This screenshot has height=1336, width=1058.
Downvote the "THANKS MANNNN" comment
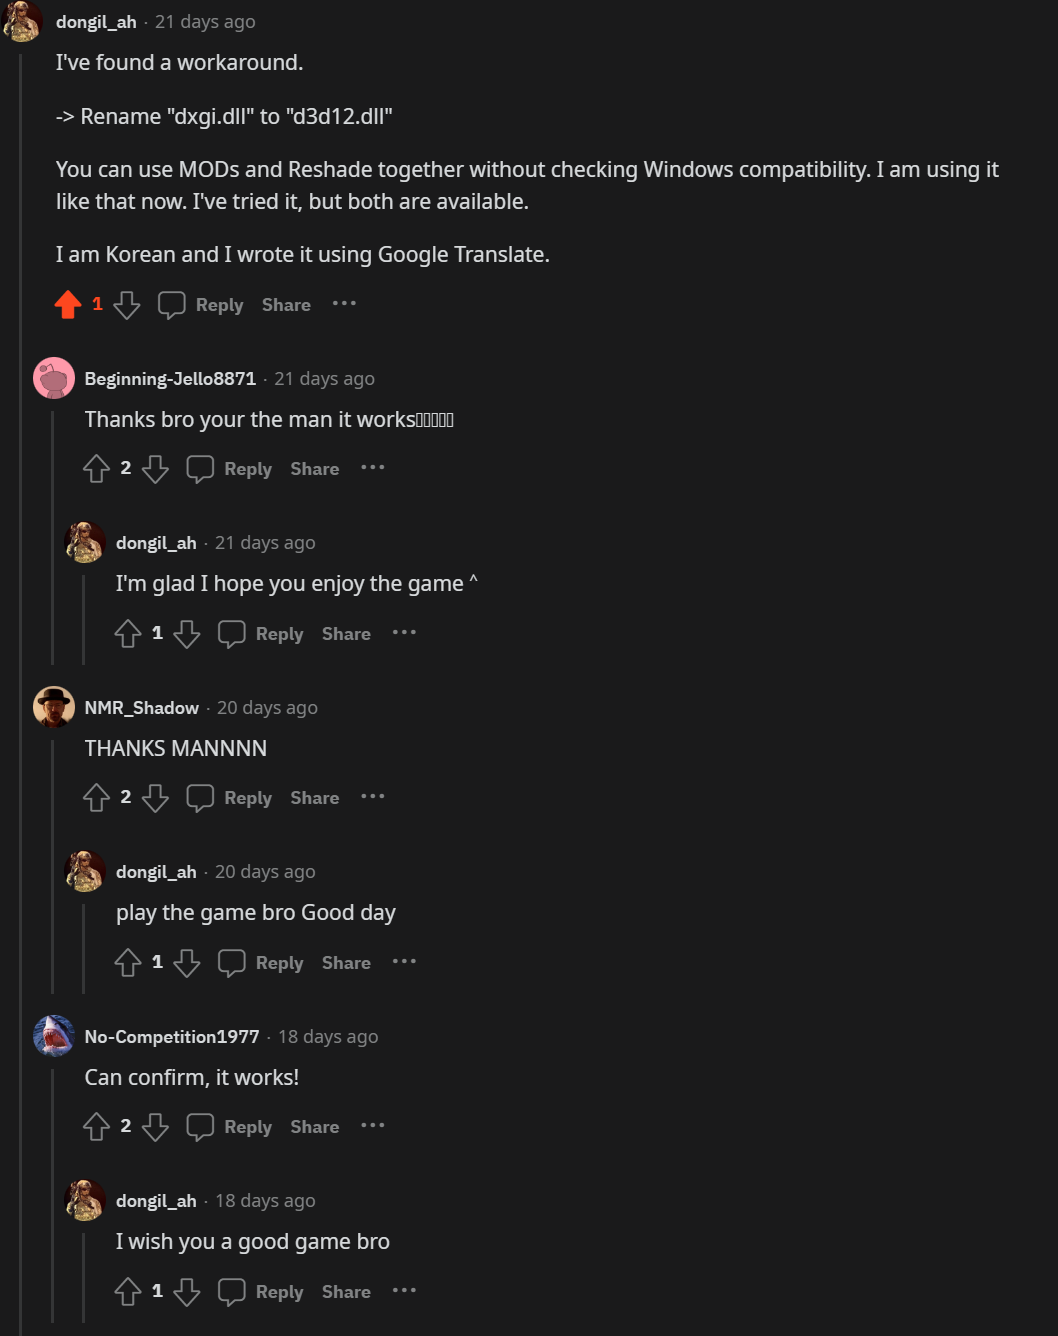[155, 798]
